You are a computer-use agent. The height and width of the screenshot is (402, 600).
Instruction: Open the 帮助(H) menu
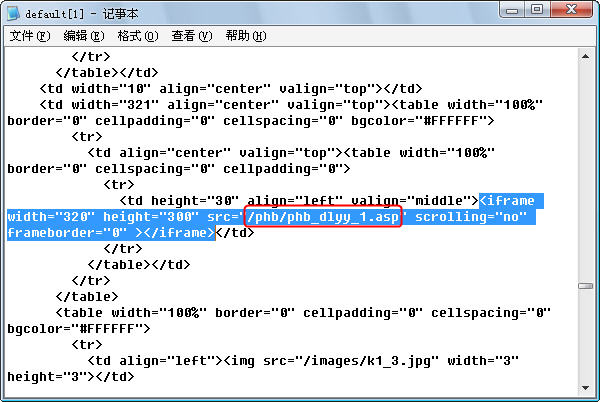[x=246, y=36]
